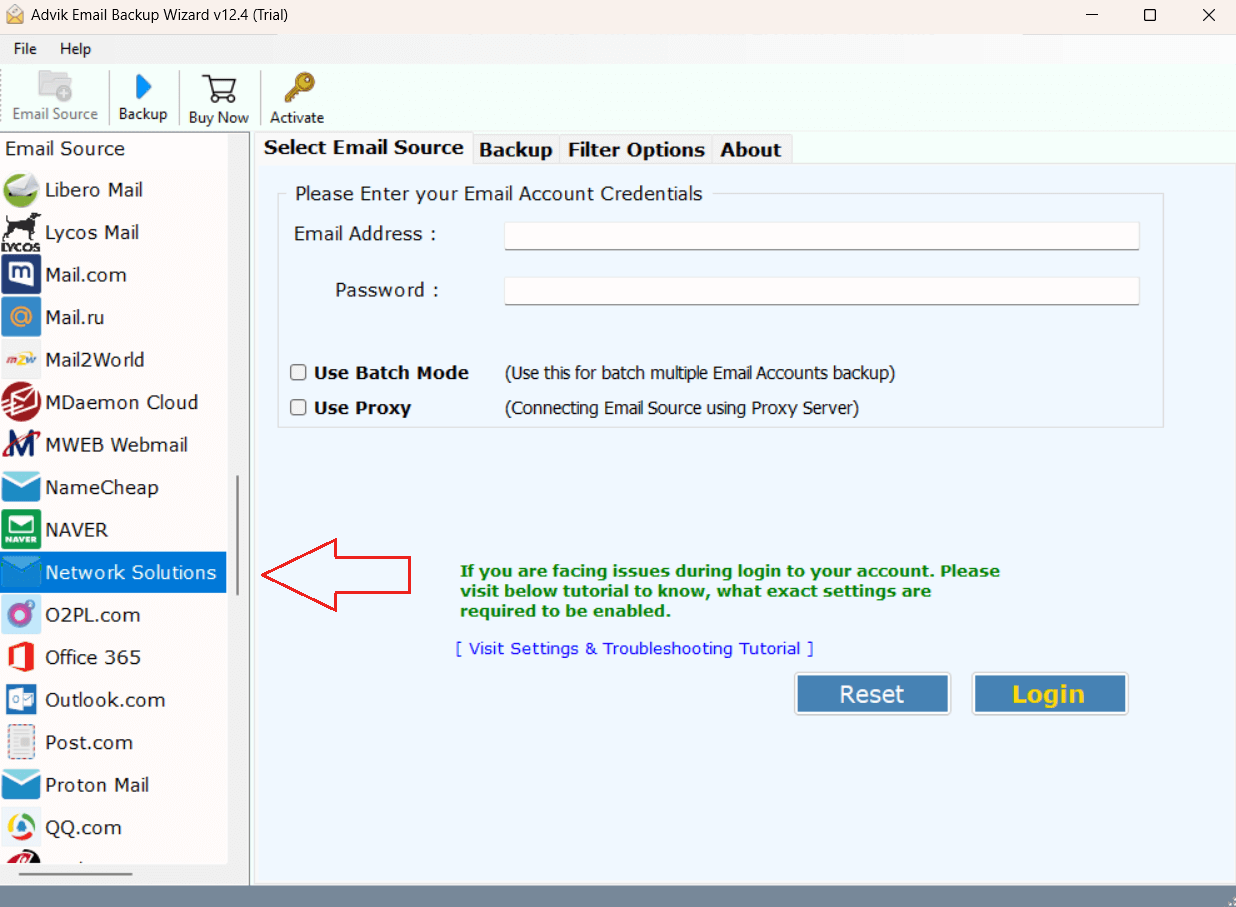1236x907 pixels.
Task: Pick the MDaemon Cloud icon
Action: pyautogui.click(x=21, y=402)
